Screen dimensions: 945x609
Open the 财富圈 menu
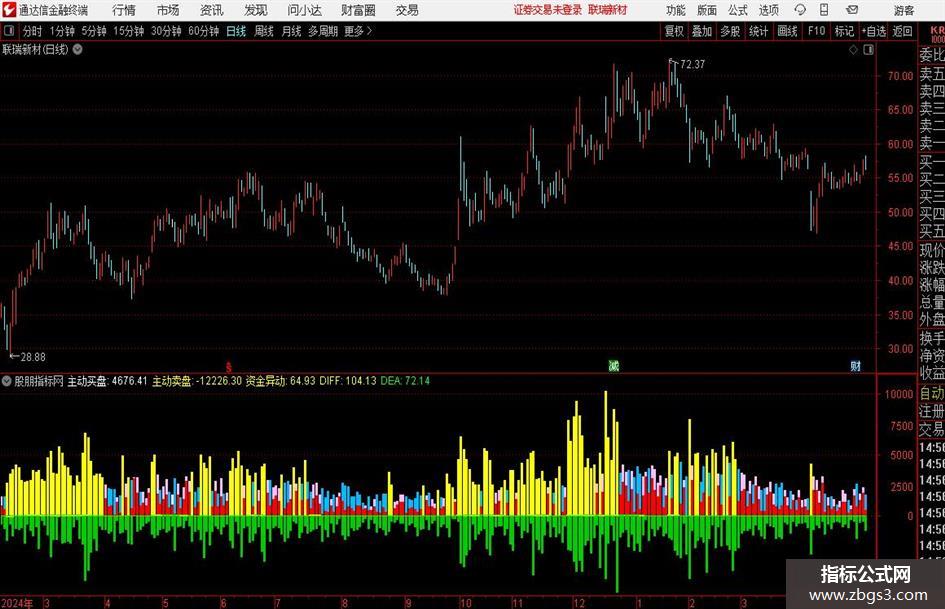click(358, 10)
